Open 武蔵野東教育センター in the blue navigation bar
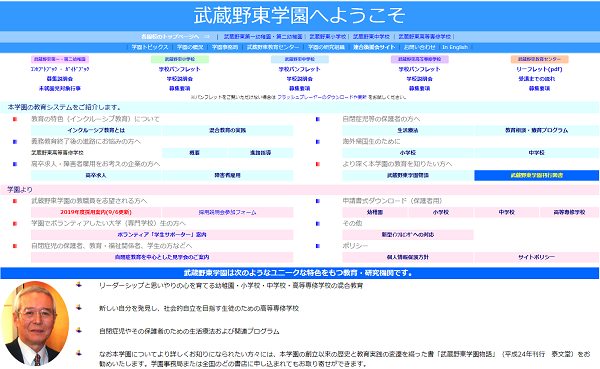Viewport: 600px width, 369px height. tap(273, 47)
